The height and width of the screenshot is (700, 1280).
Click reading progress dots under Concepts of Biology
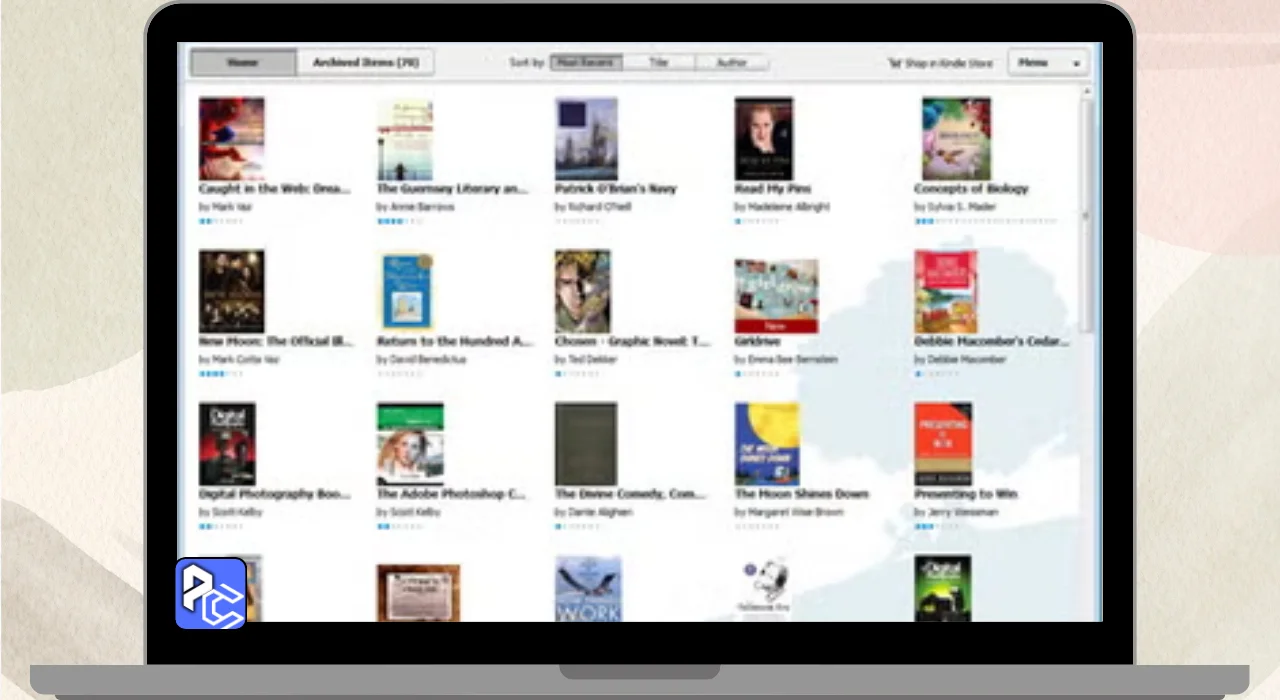click(x=985, y=221)
